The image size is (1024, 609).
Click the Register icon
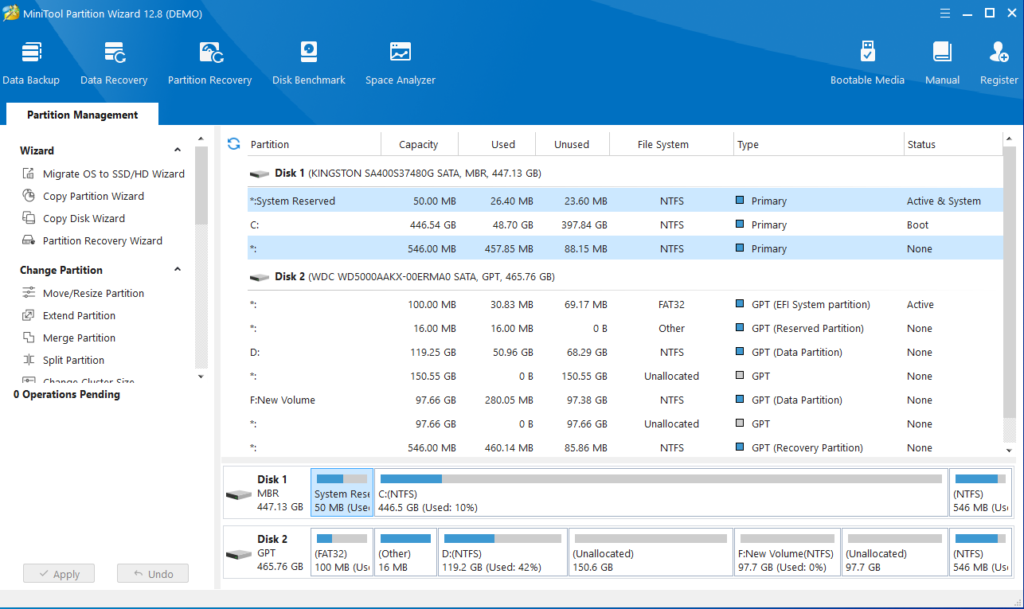[999, 52]
